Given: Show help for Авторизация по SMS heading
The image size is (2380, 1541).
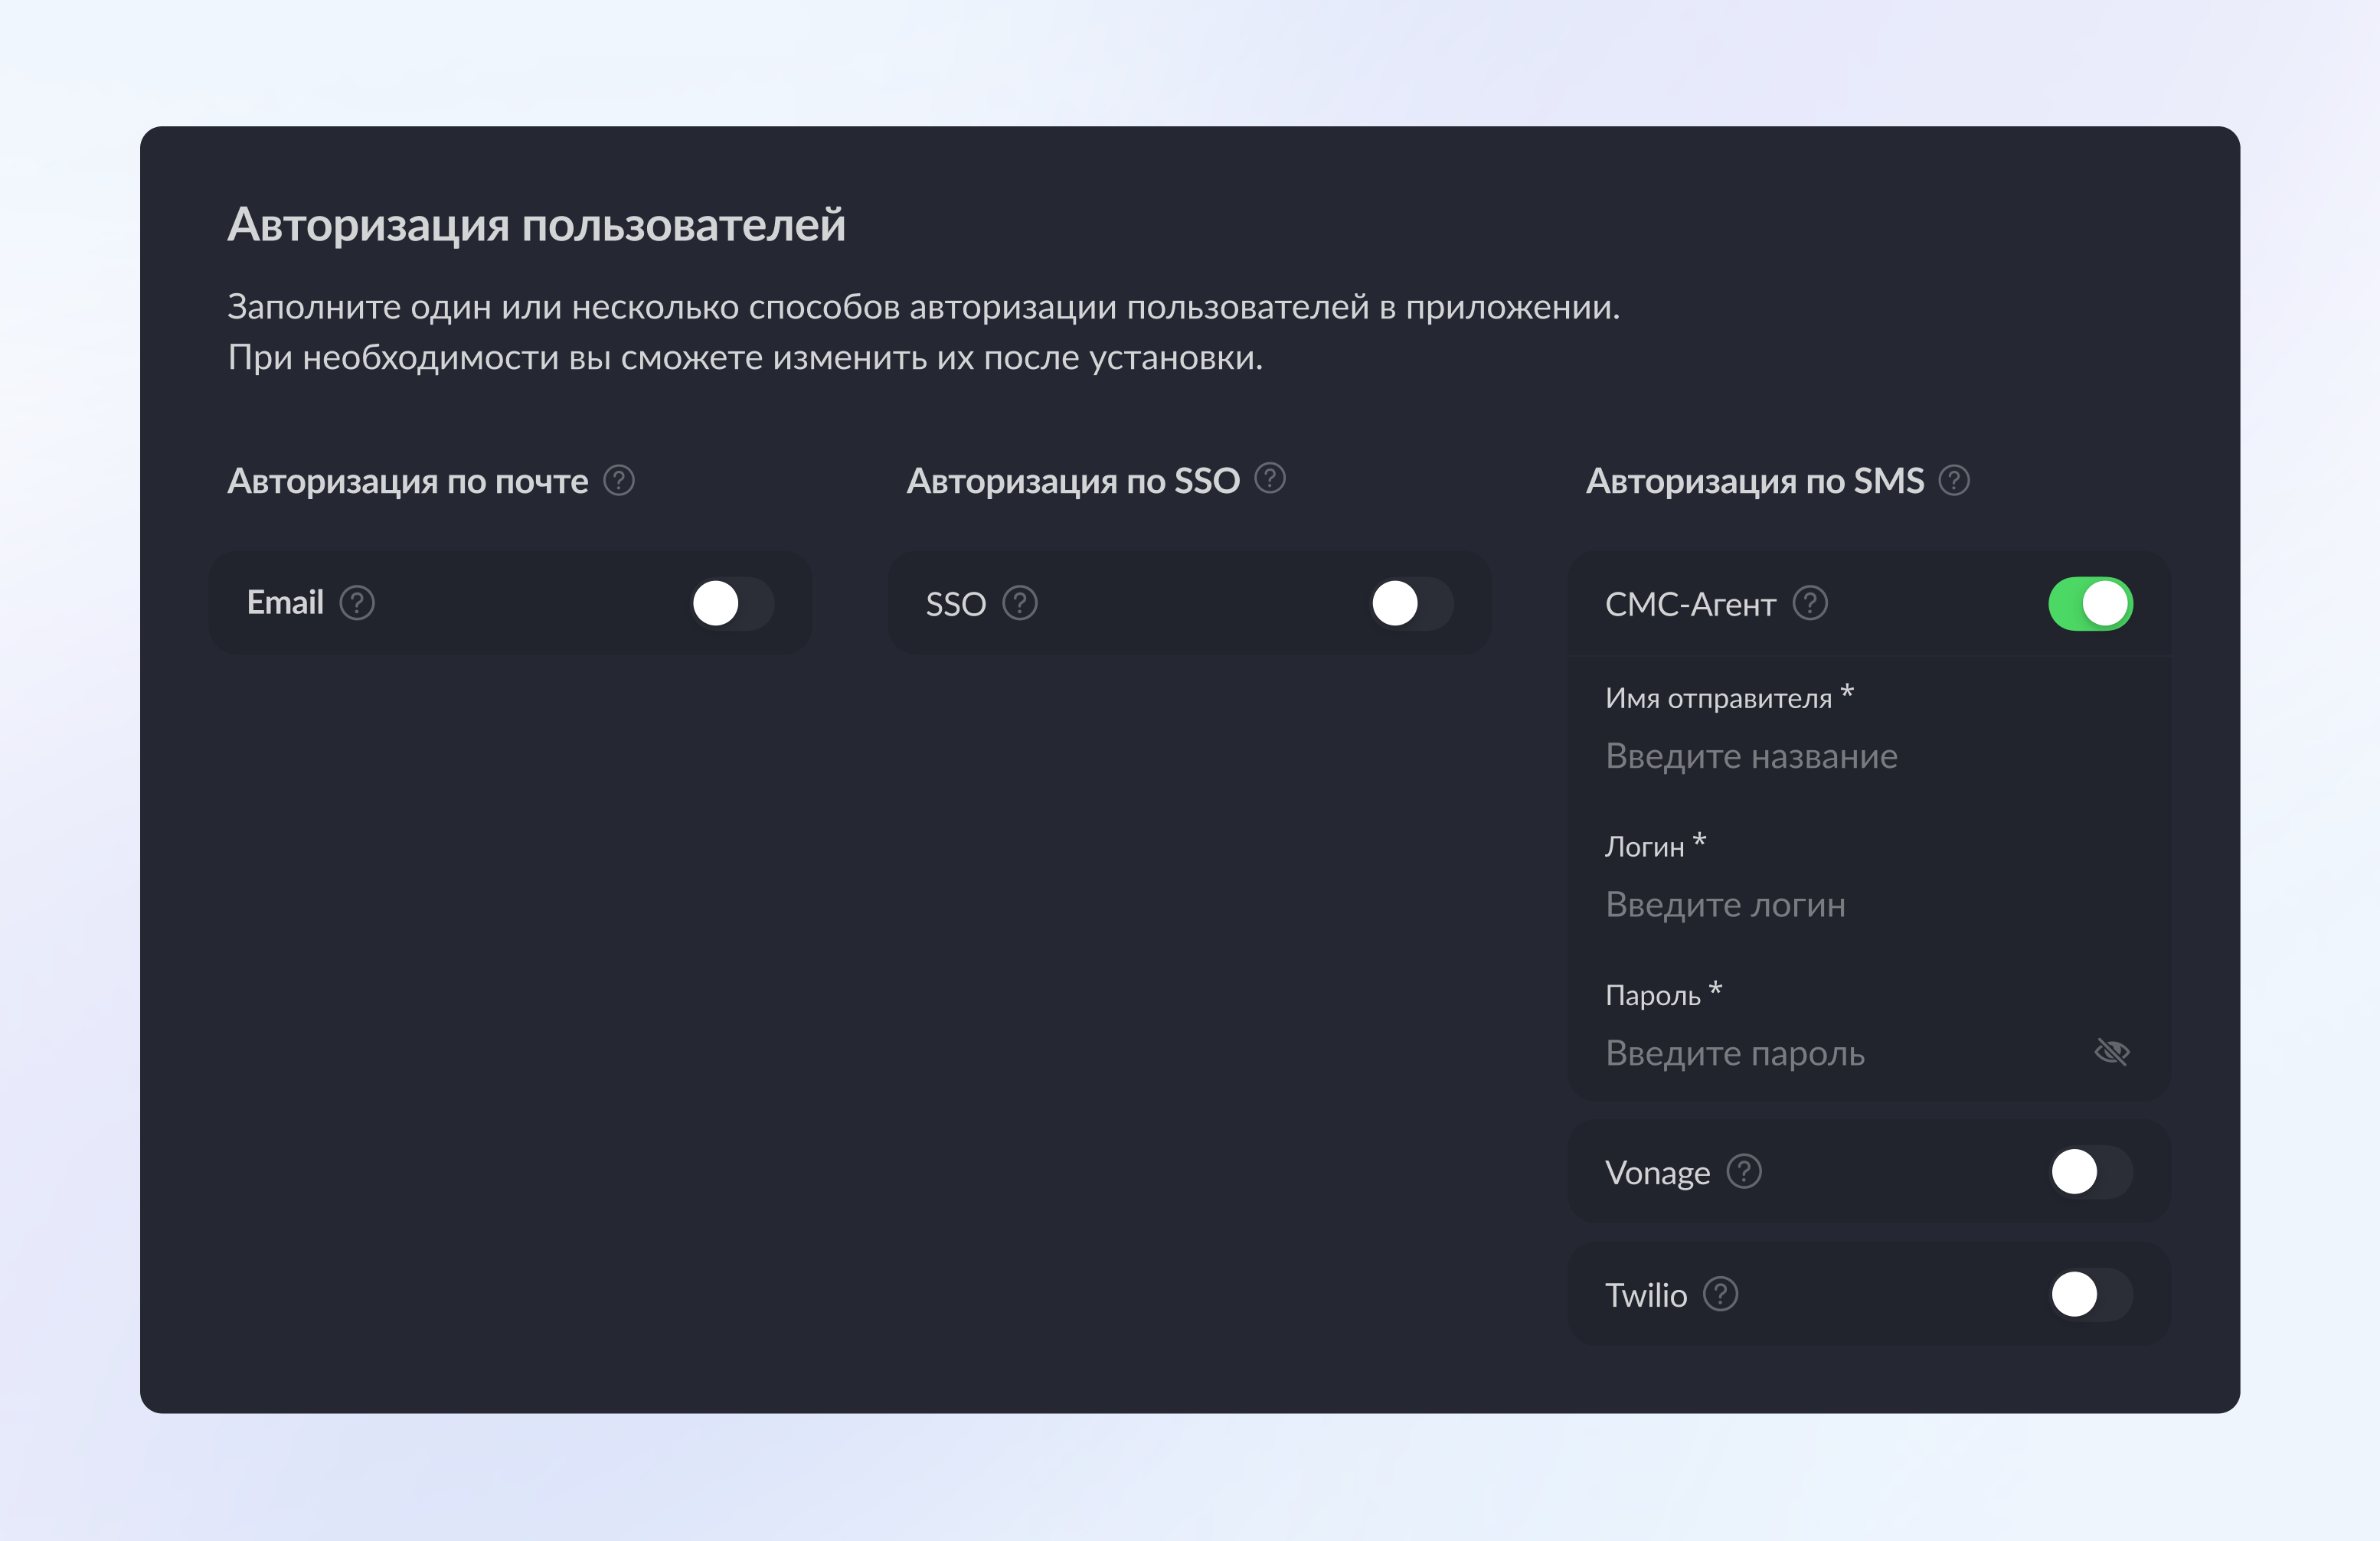Looking at the screenshot, I should [1954, 481].
